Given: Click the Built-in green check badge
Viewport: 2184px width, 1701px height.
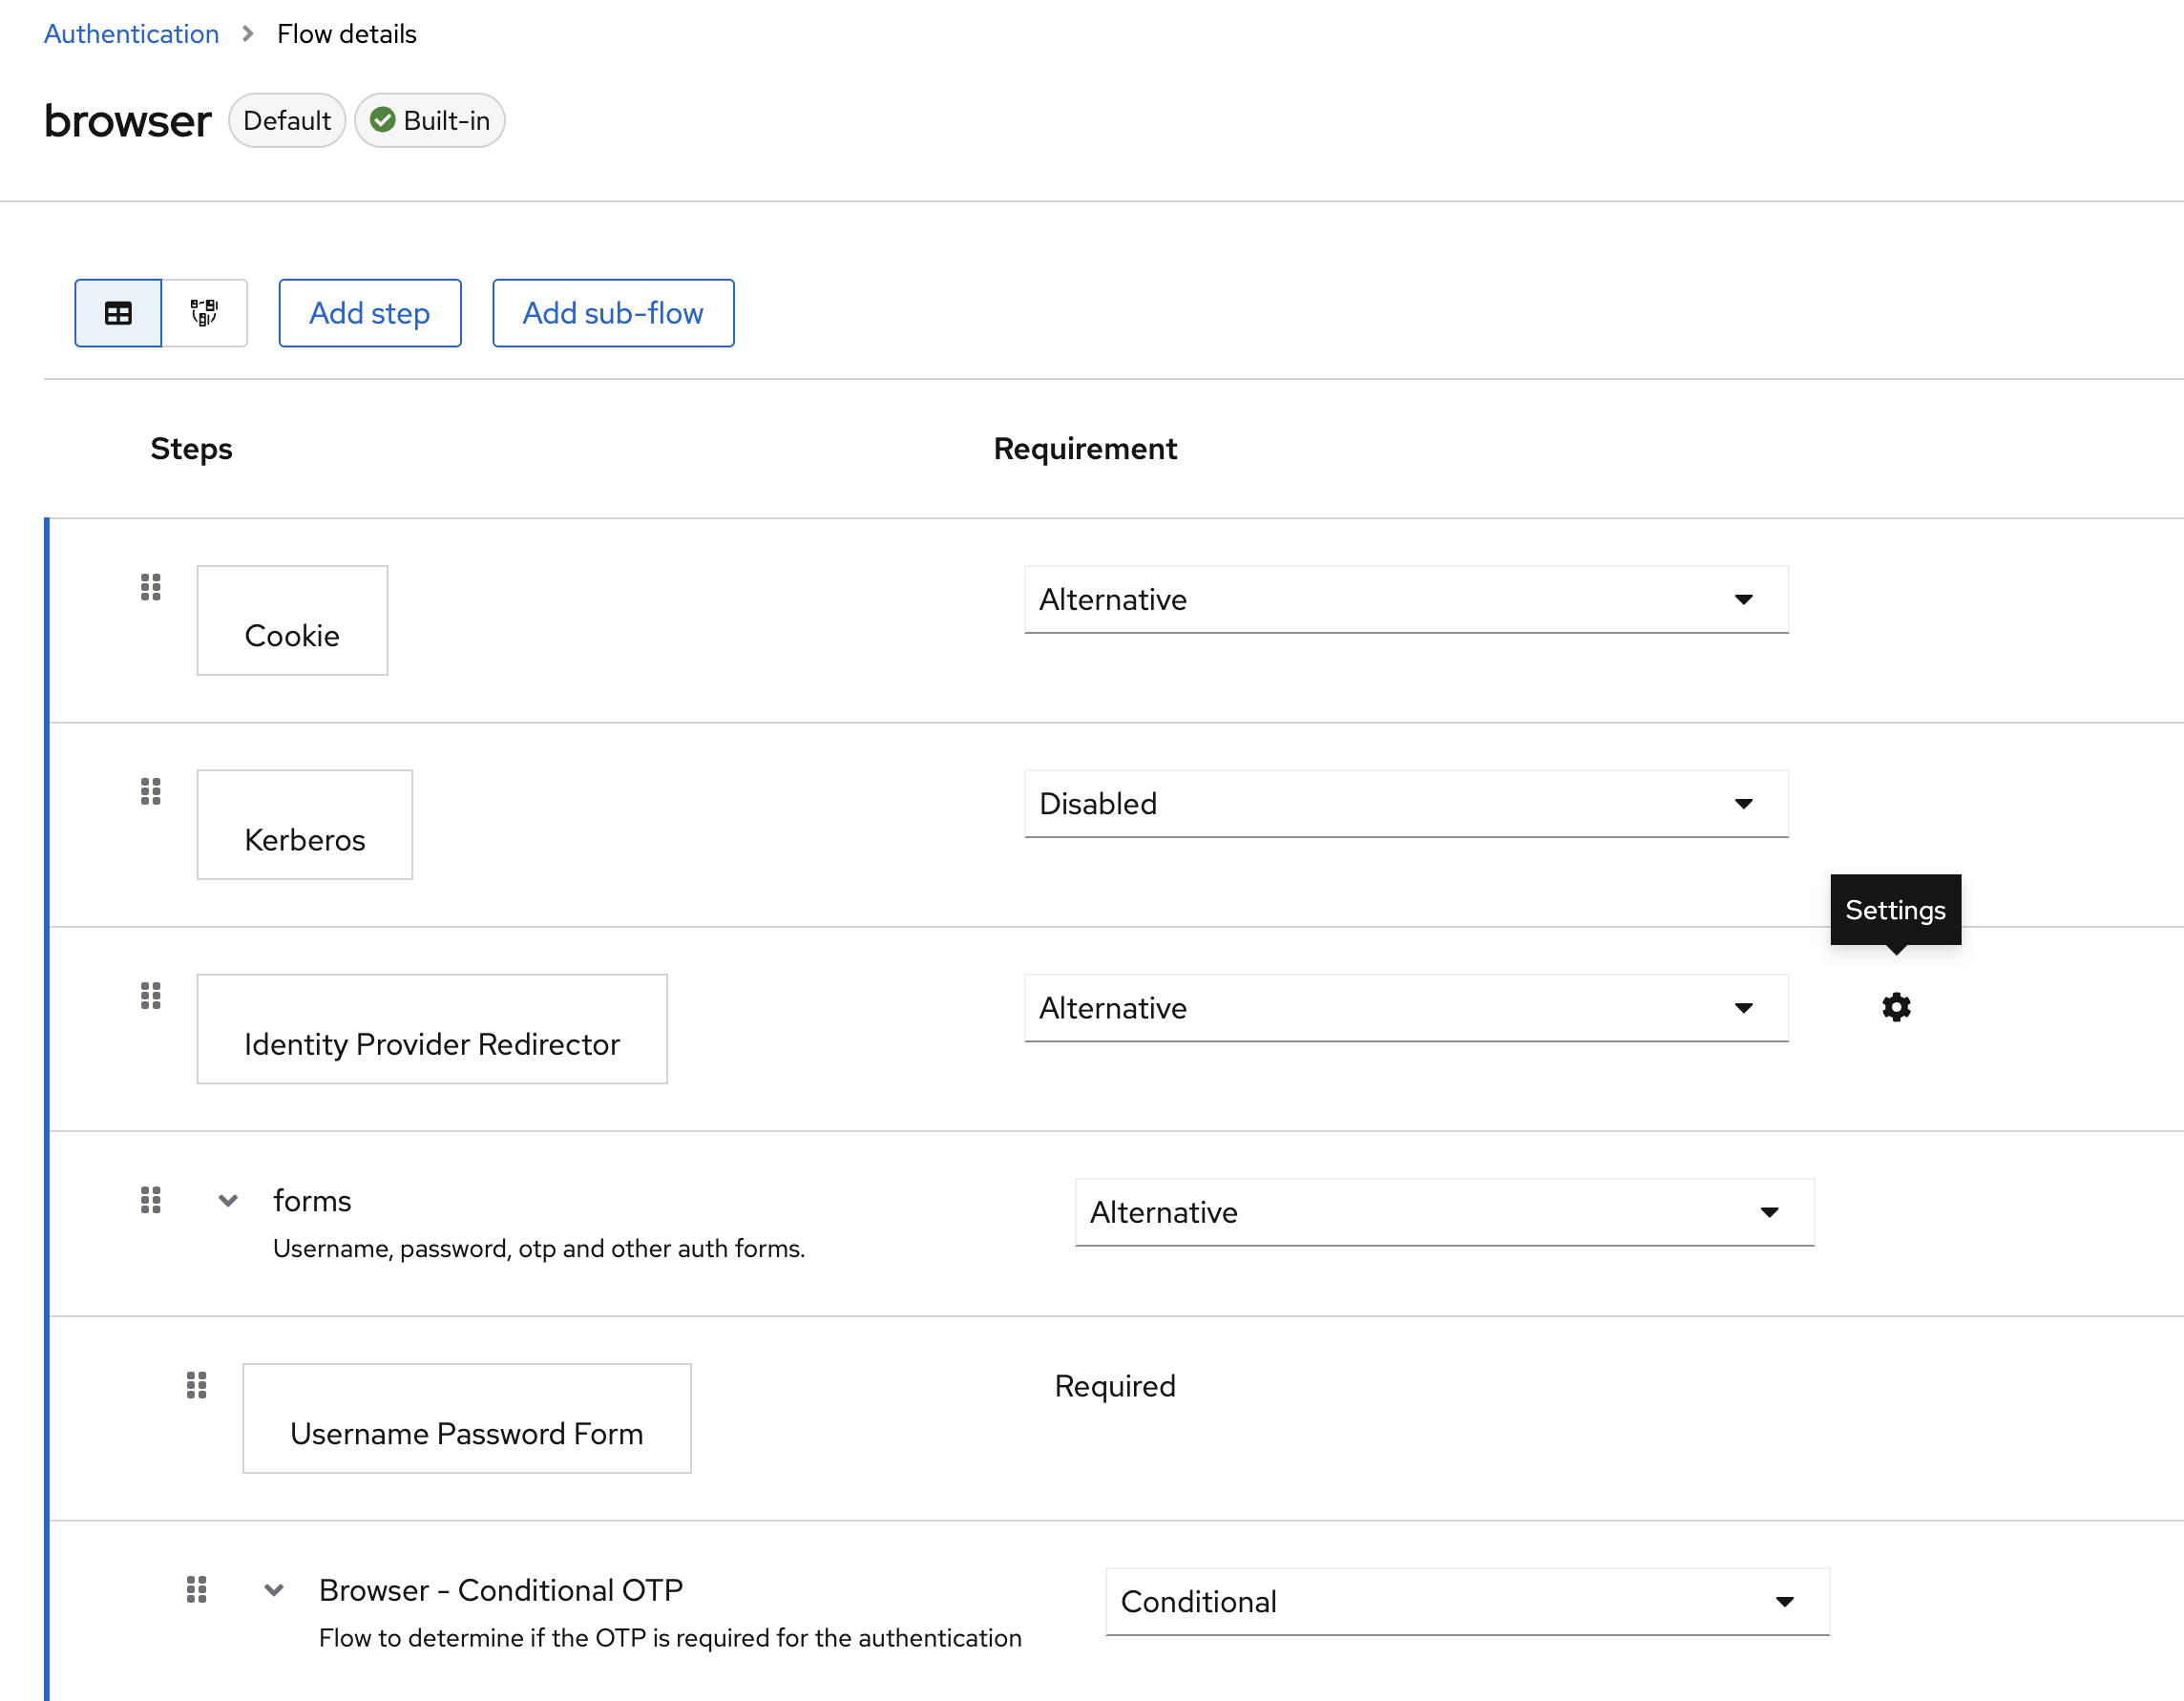Looking at the screenshot, I should (430, 121).
